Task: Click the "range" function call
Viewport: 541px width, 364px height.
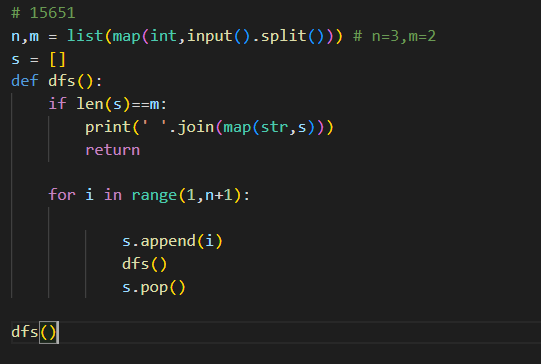Action: [154, 195]
